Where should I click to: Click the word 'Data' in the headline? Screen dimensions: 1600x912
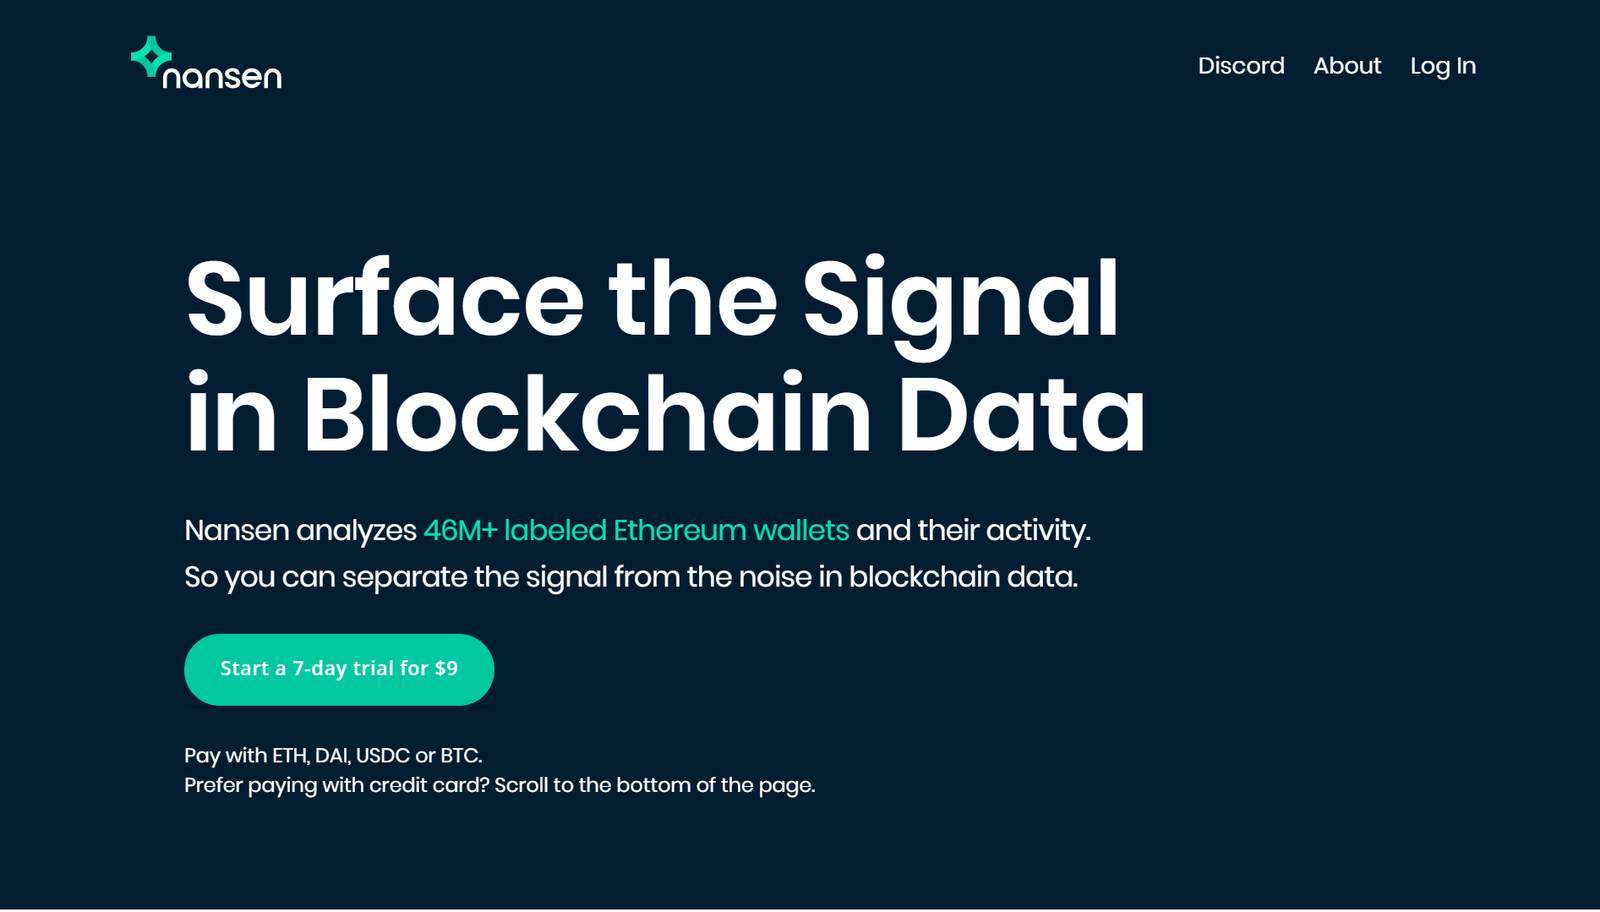pos(1021,414)
